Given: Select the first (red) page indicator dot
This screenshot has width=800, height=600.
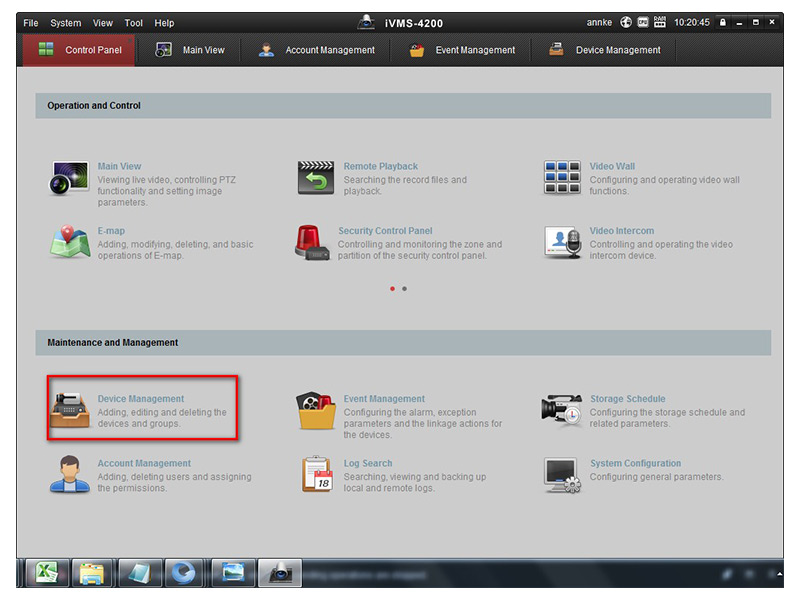Looking at the screenshot, I should point(392,289).
